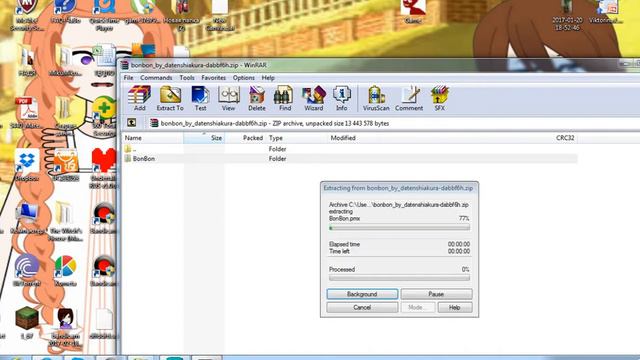Select the parent '..' folder row
Viewport: 640px width, 360px height.
[x=350, y=149]
